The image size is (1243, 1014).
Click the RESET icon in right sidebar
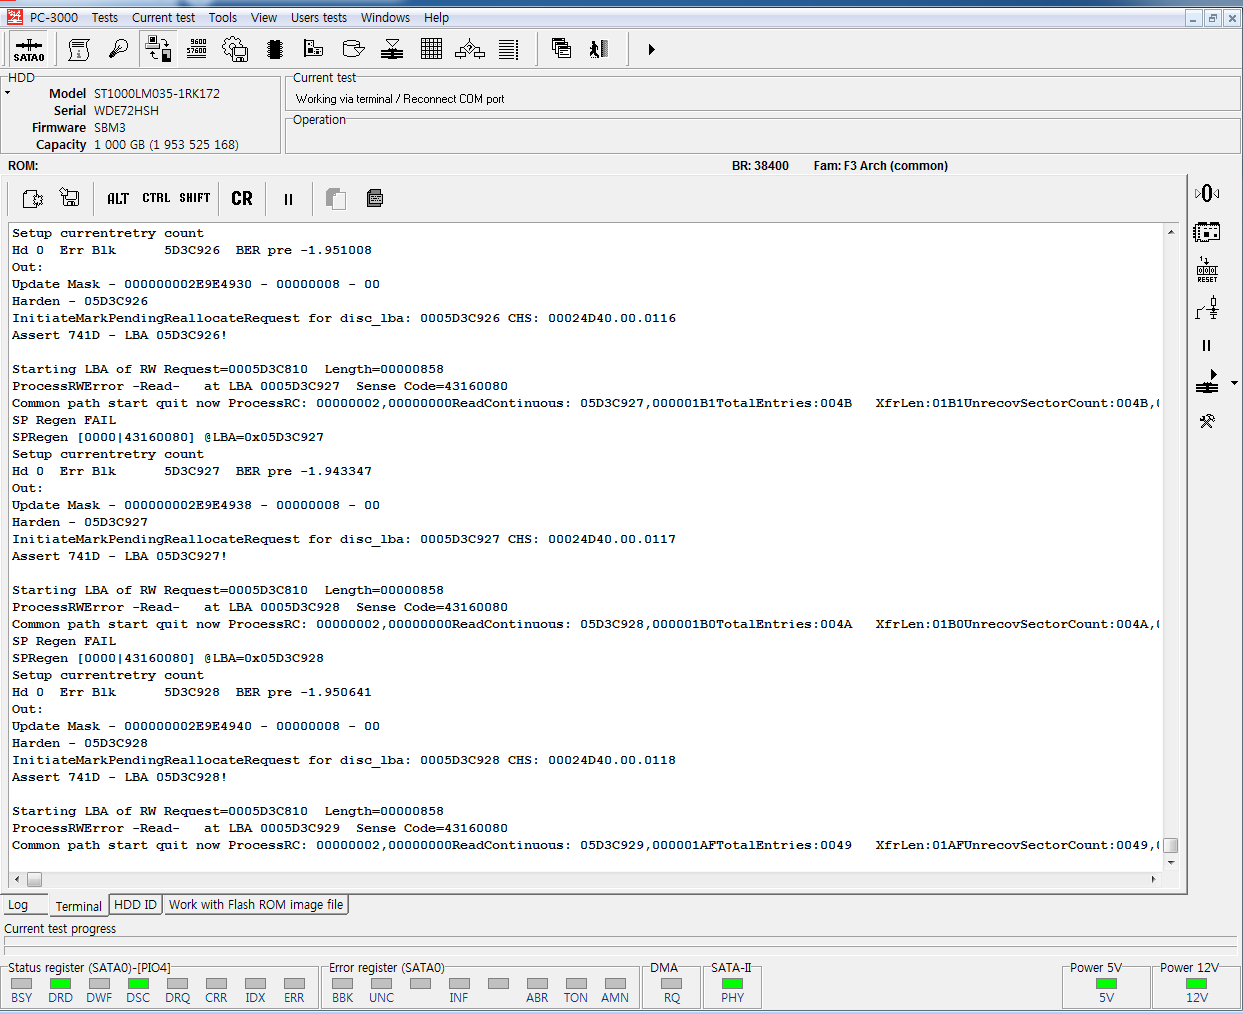(x=1207, y=270)
